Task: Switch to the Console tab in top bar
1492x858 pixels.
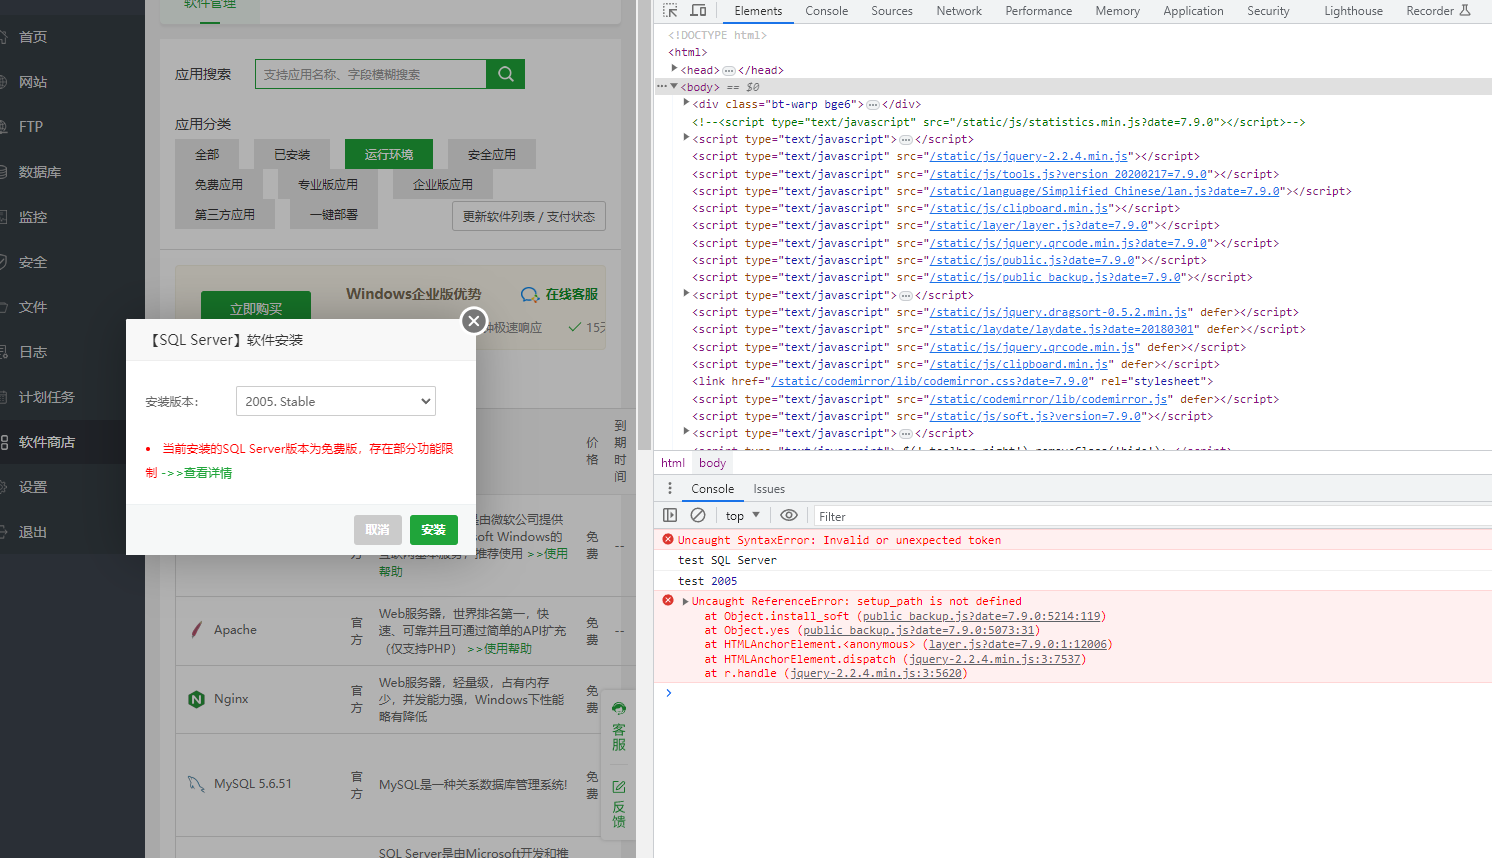Action: pyautogui.click(x=826, y=11)
